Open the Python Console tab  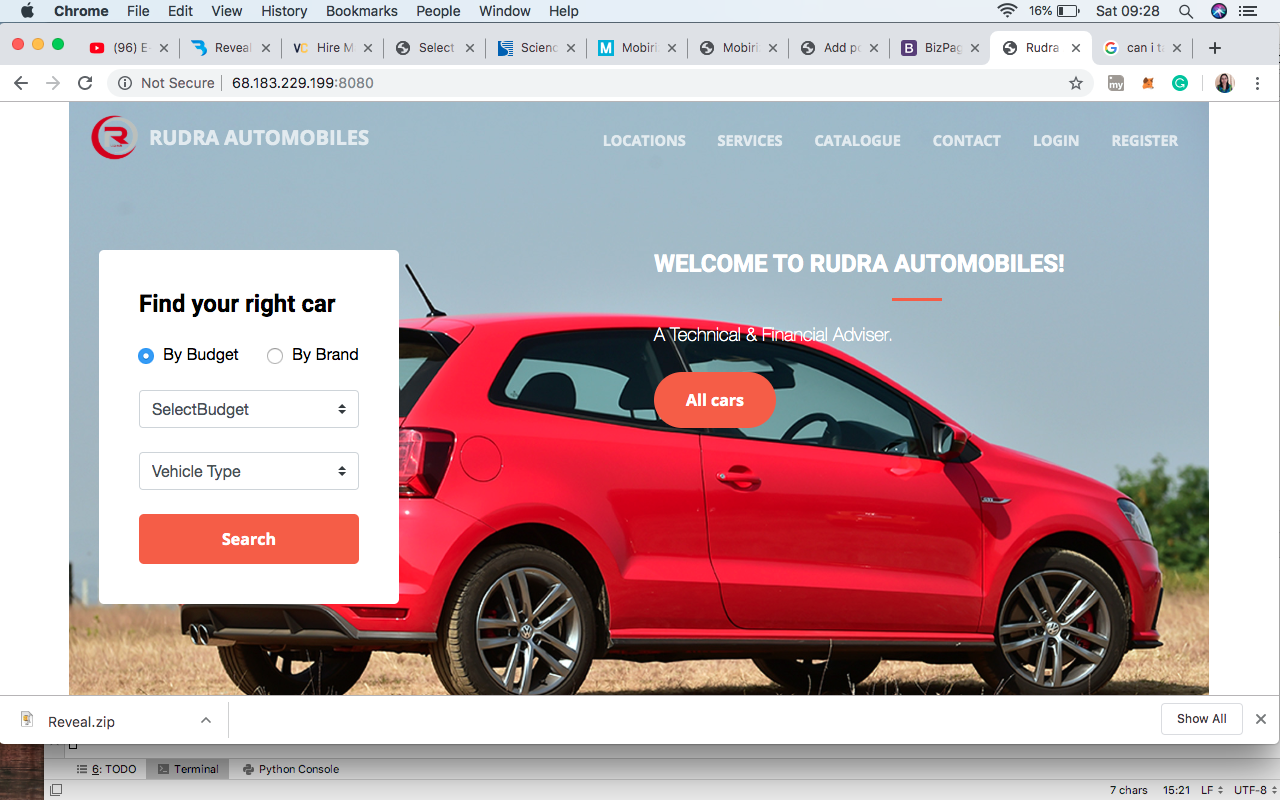(x=290, y=769)
